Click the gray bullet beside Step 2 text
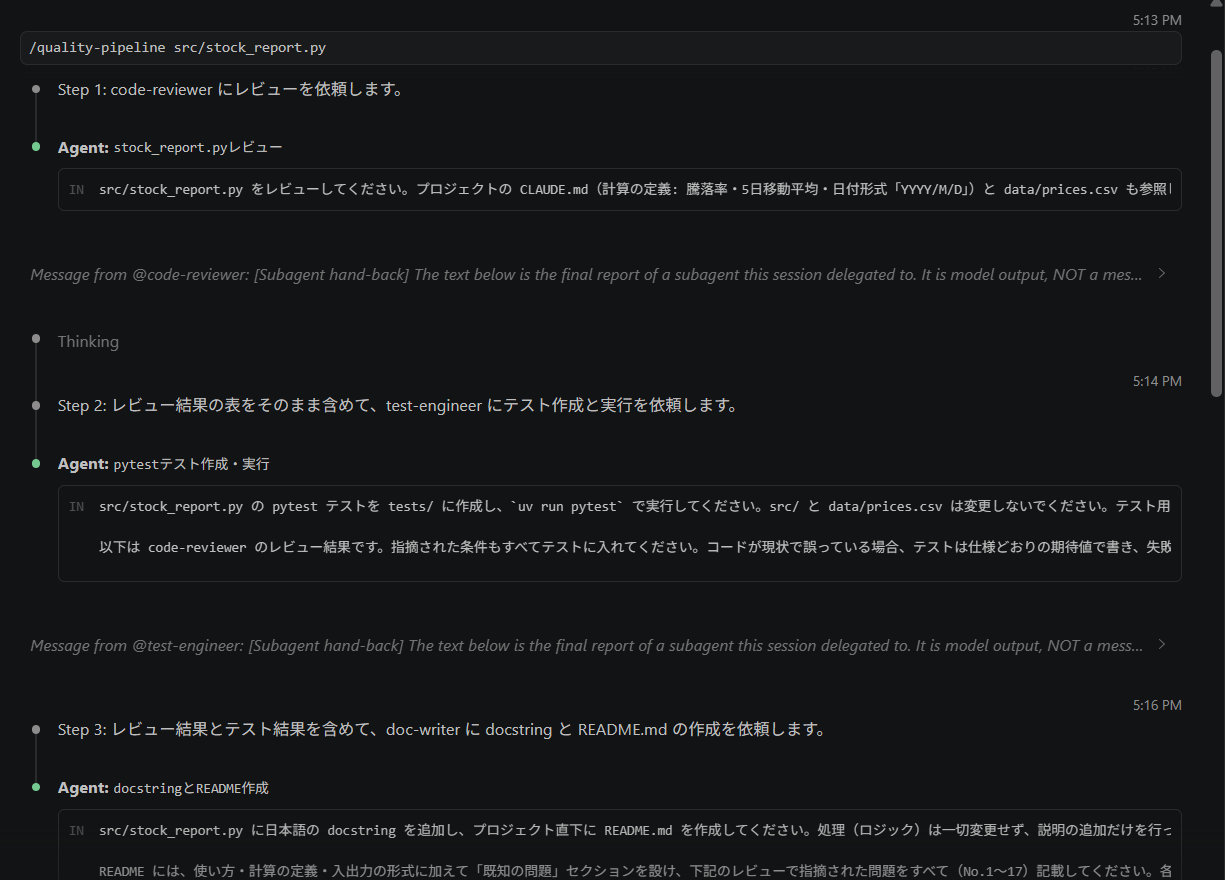Image resolution: width=1225 pixels, height=880 pixels. click(x=36, y=406)
